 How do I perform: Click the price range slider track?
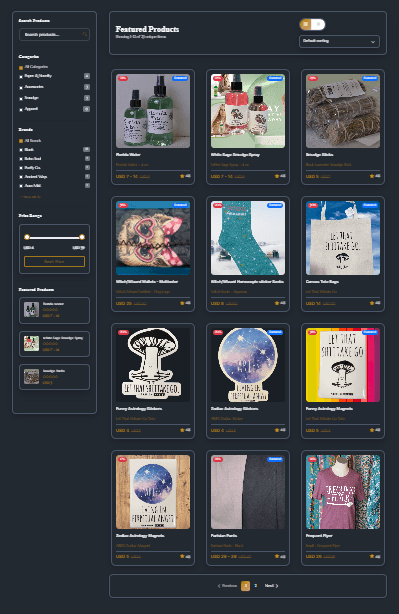tap(54, 237)
